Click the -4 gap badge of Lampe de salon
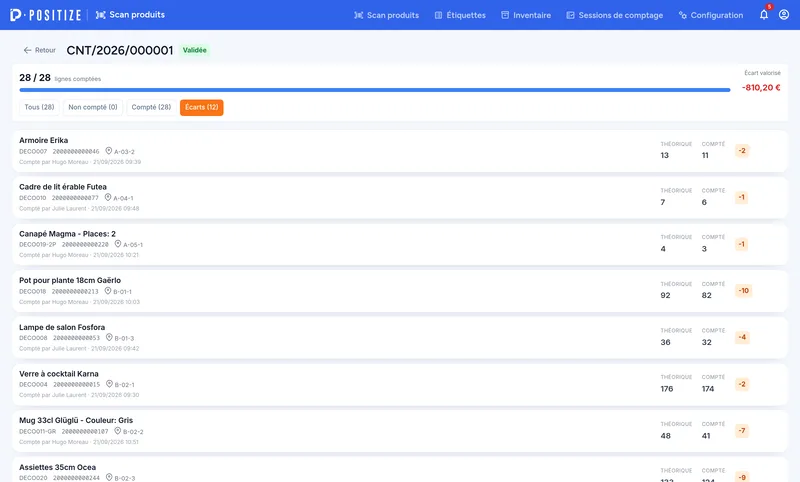 (x=742, y=337)
